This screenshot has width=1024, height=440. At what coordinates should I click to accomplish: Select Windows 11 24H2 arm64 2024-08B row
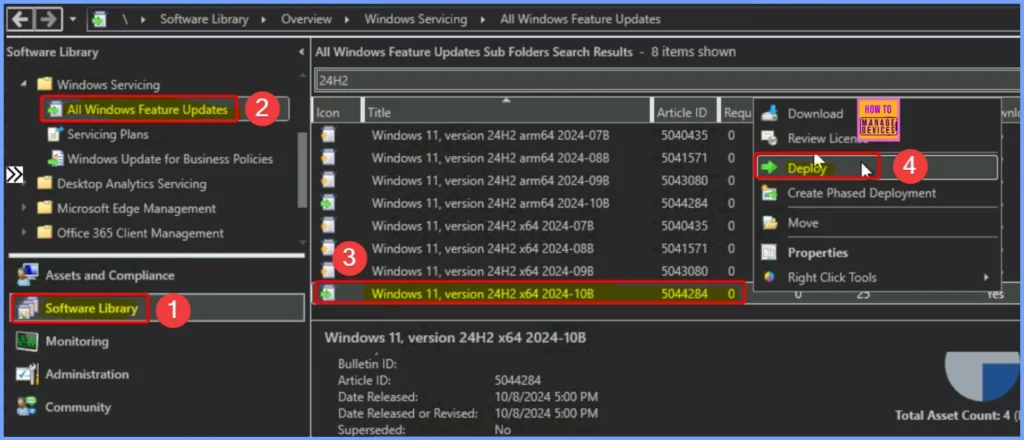[x=531, y=158]
